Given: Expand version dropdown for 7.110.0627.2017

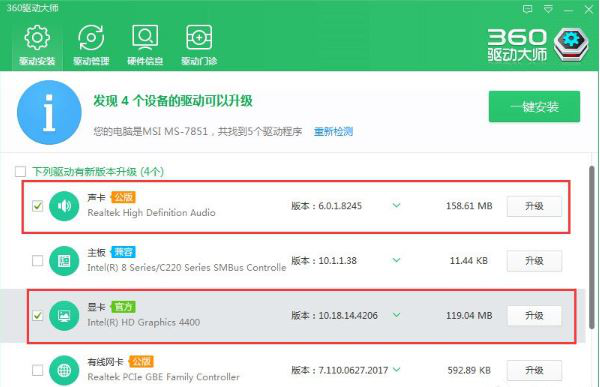Looking at the screenshot, I should coord(396,370).
